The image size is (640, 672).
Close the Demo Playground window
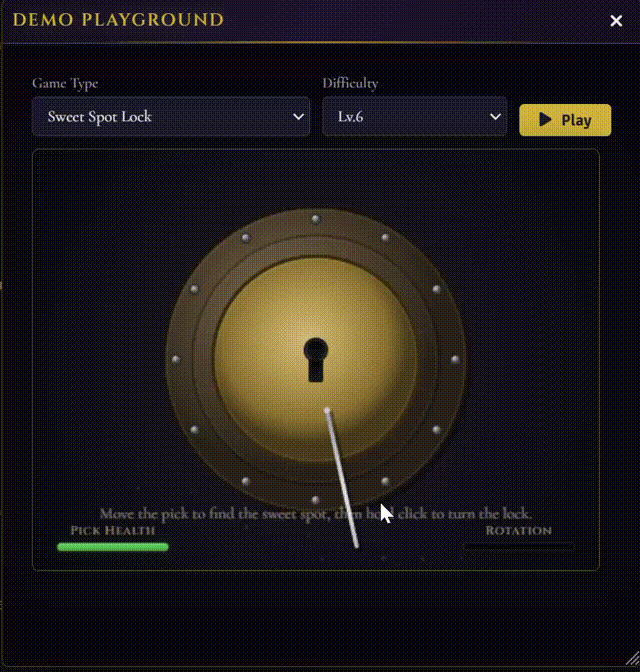(x=616, y=21)
